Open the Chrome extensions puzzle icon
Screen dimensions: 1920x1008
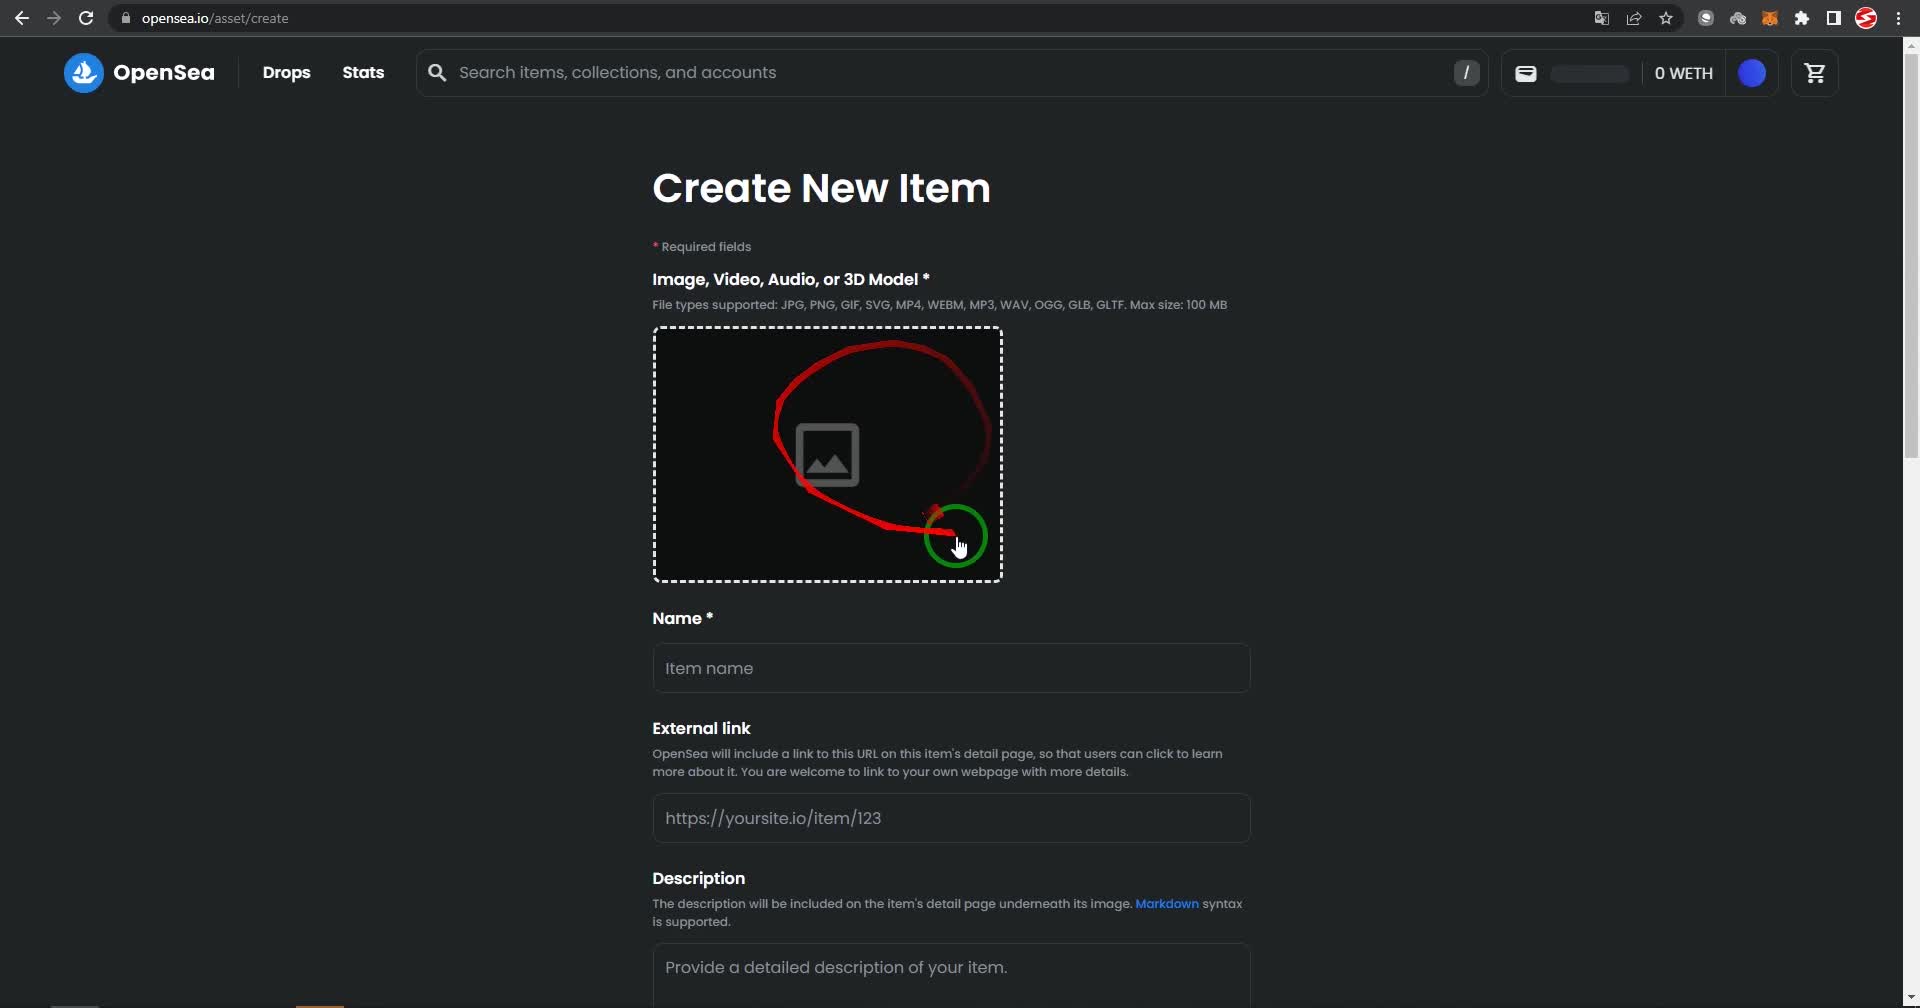[1801, 18]
